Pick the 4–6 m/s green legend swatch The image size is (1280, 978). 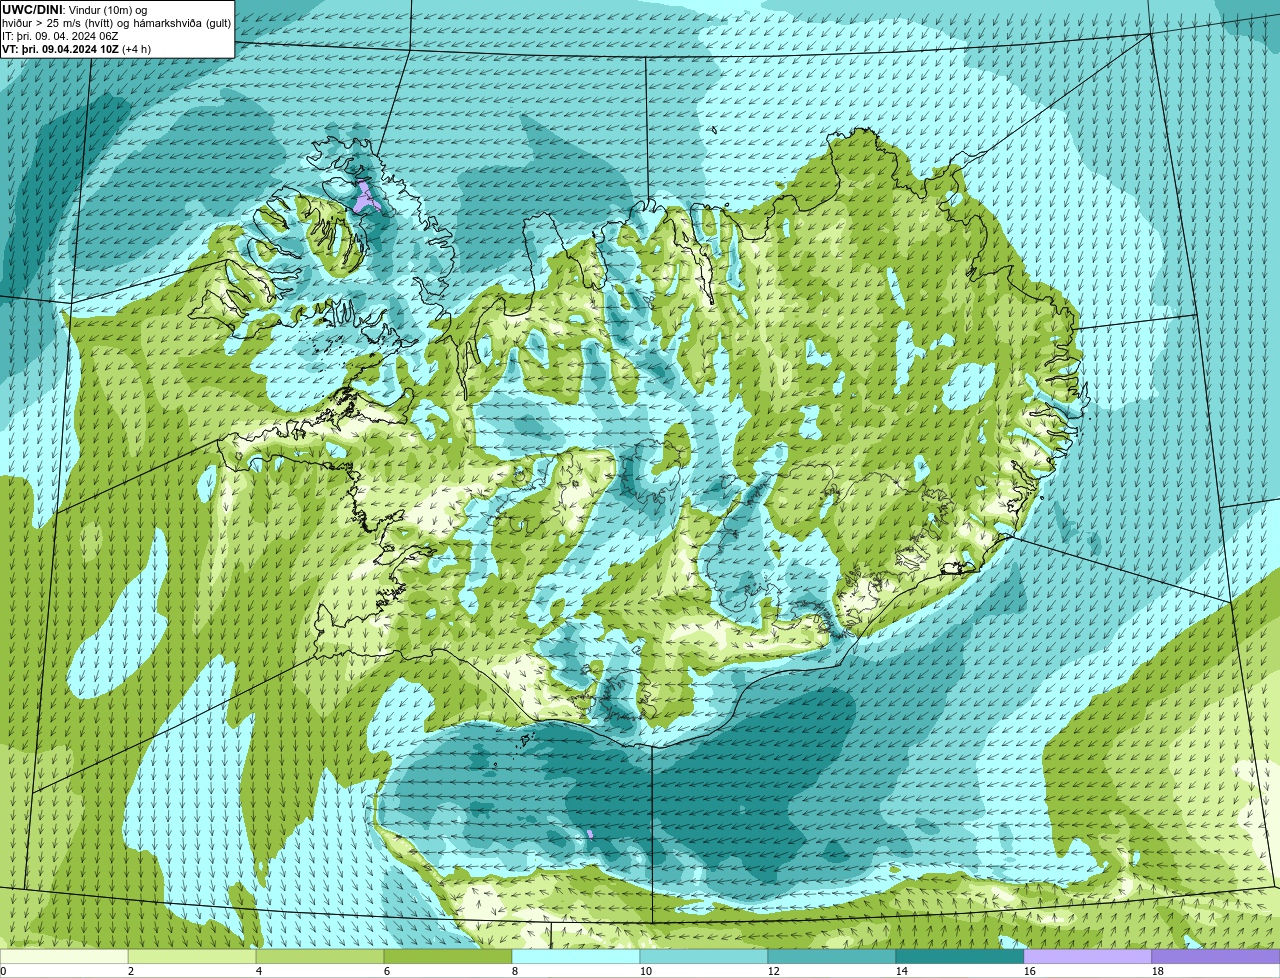(x=320, y=956)
